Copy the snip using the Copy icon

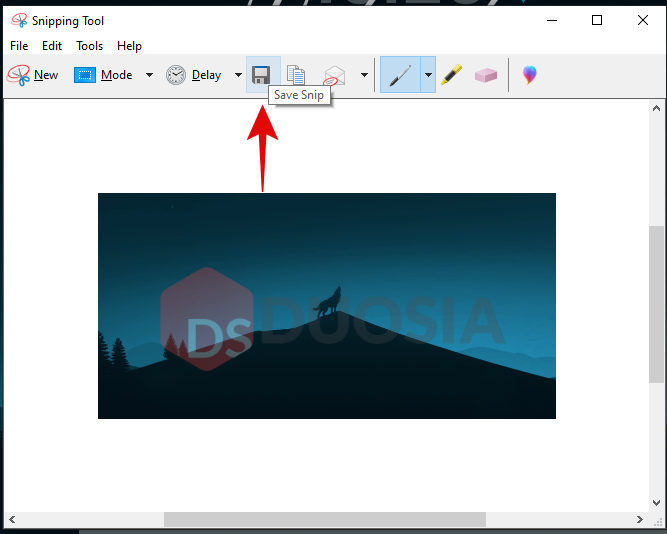296,75
